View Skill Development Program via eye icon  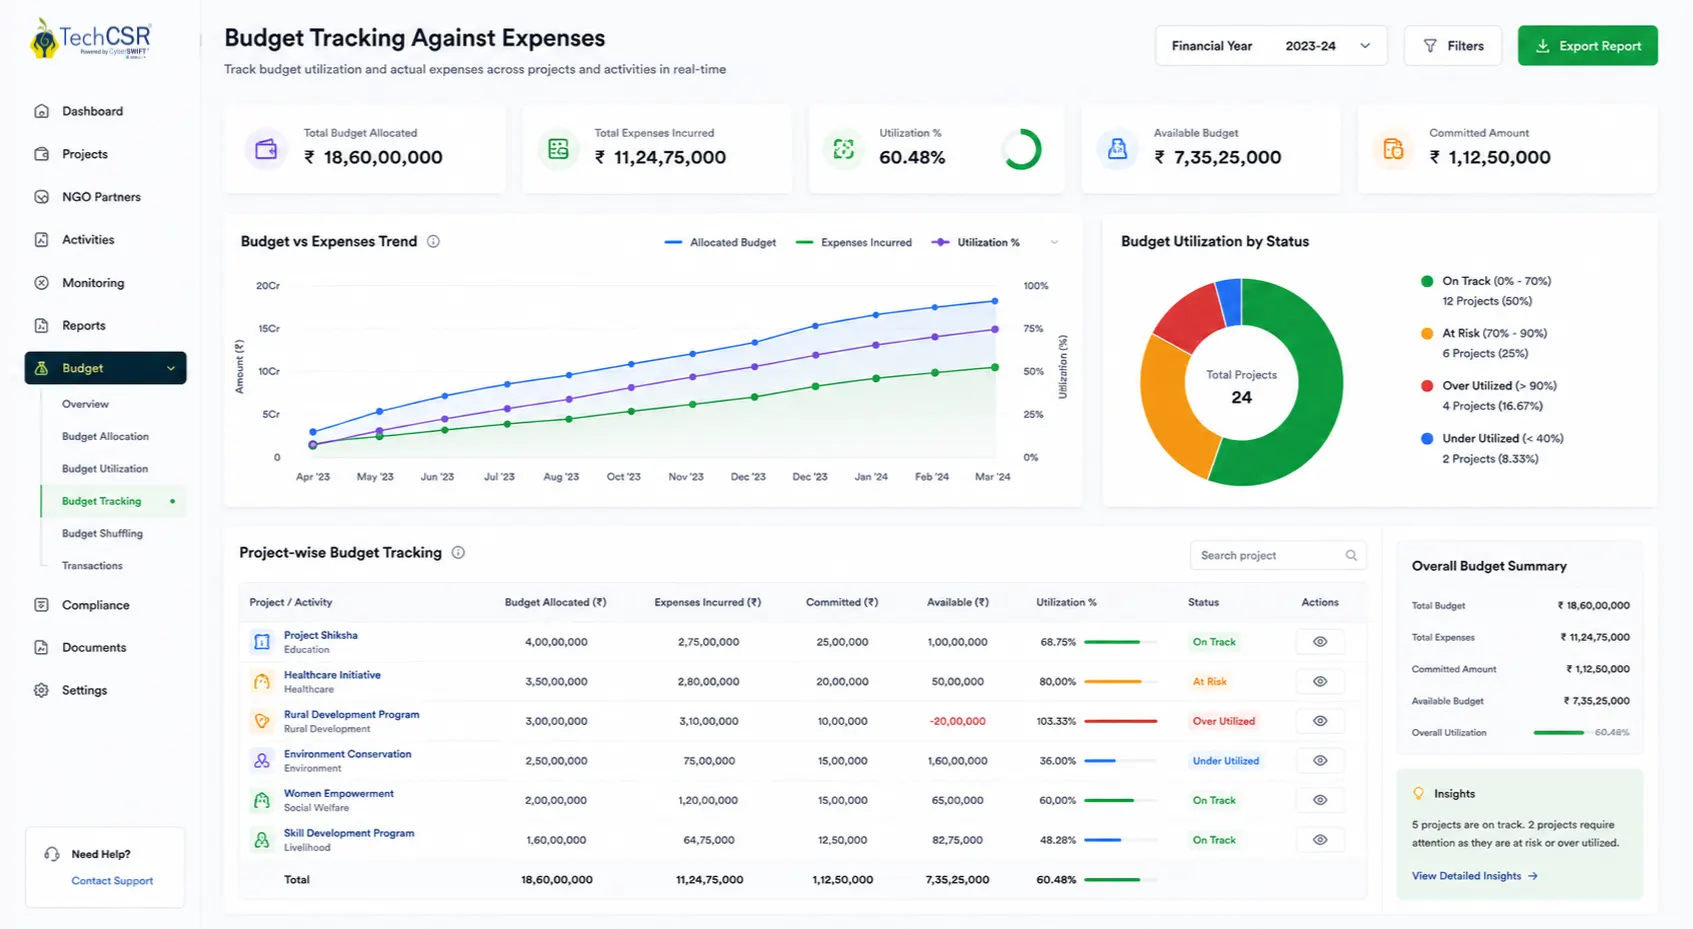click(1320, 840)
